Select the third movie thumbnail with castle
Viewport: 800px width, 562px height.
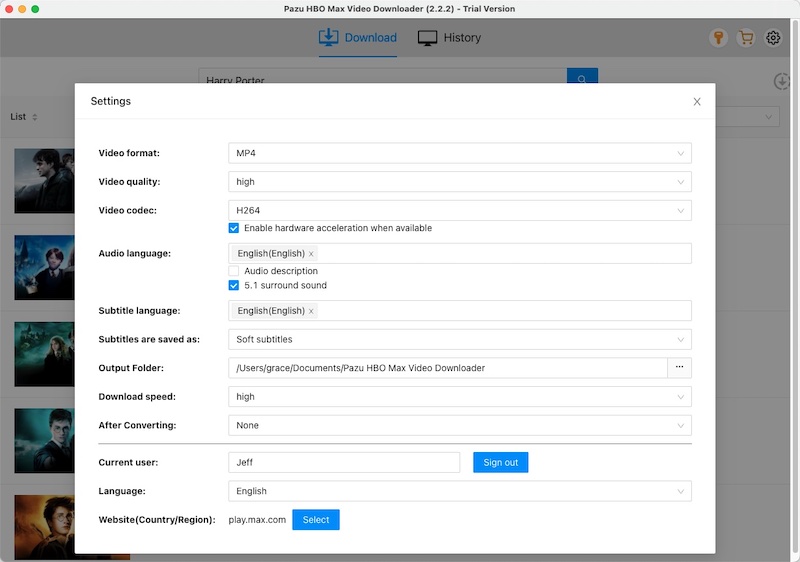44,354
